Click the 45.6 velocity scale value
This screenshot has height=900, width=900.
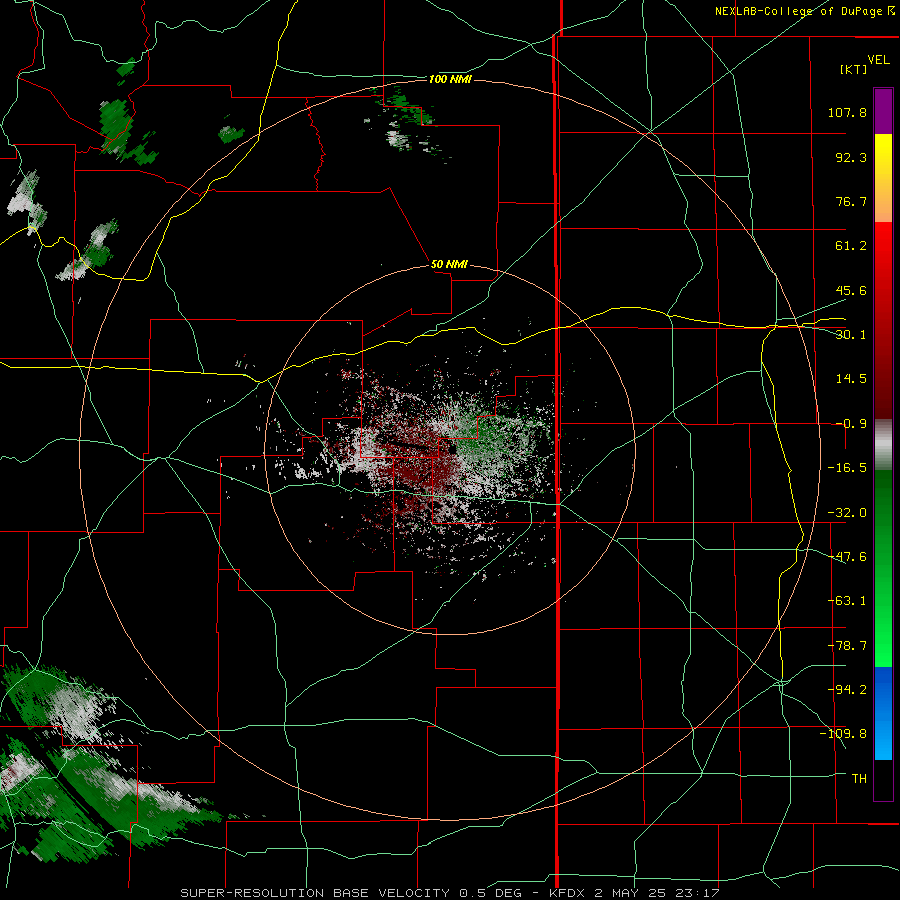(851, 290)
